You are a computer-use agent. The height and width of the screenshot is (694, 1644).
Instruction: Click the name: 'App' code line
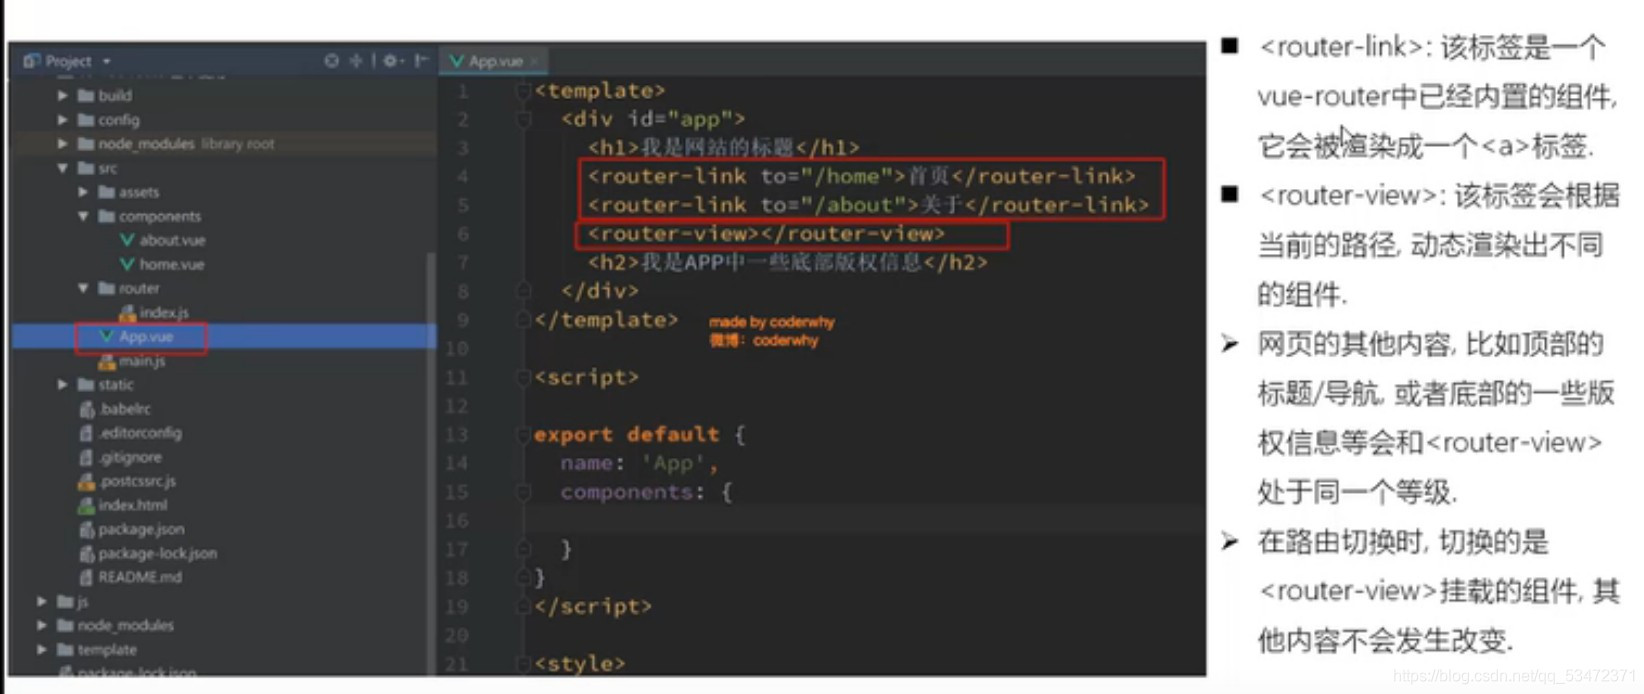(639, 463)
